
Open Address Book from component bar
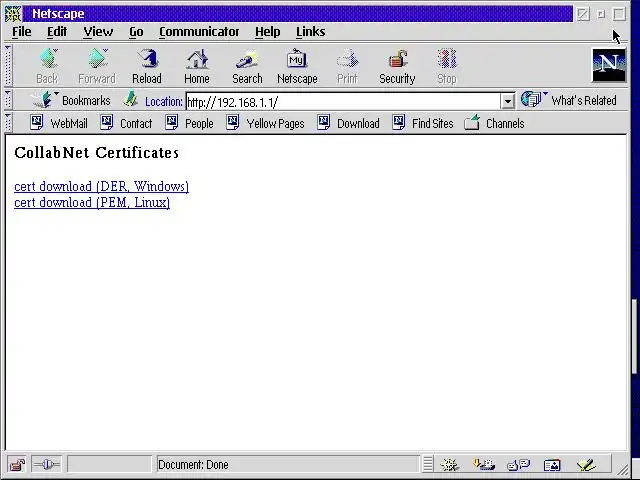(x=552, y=464)
